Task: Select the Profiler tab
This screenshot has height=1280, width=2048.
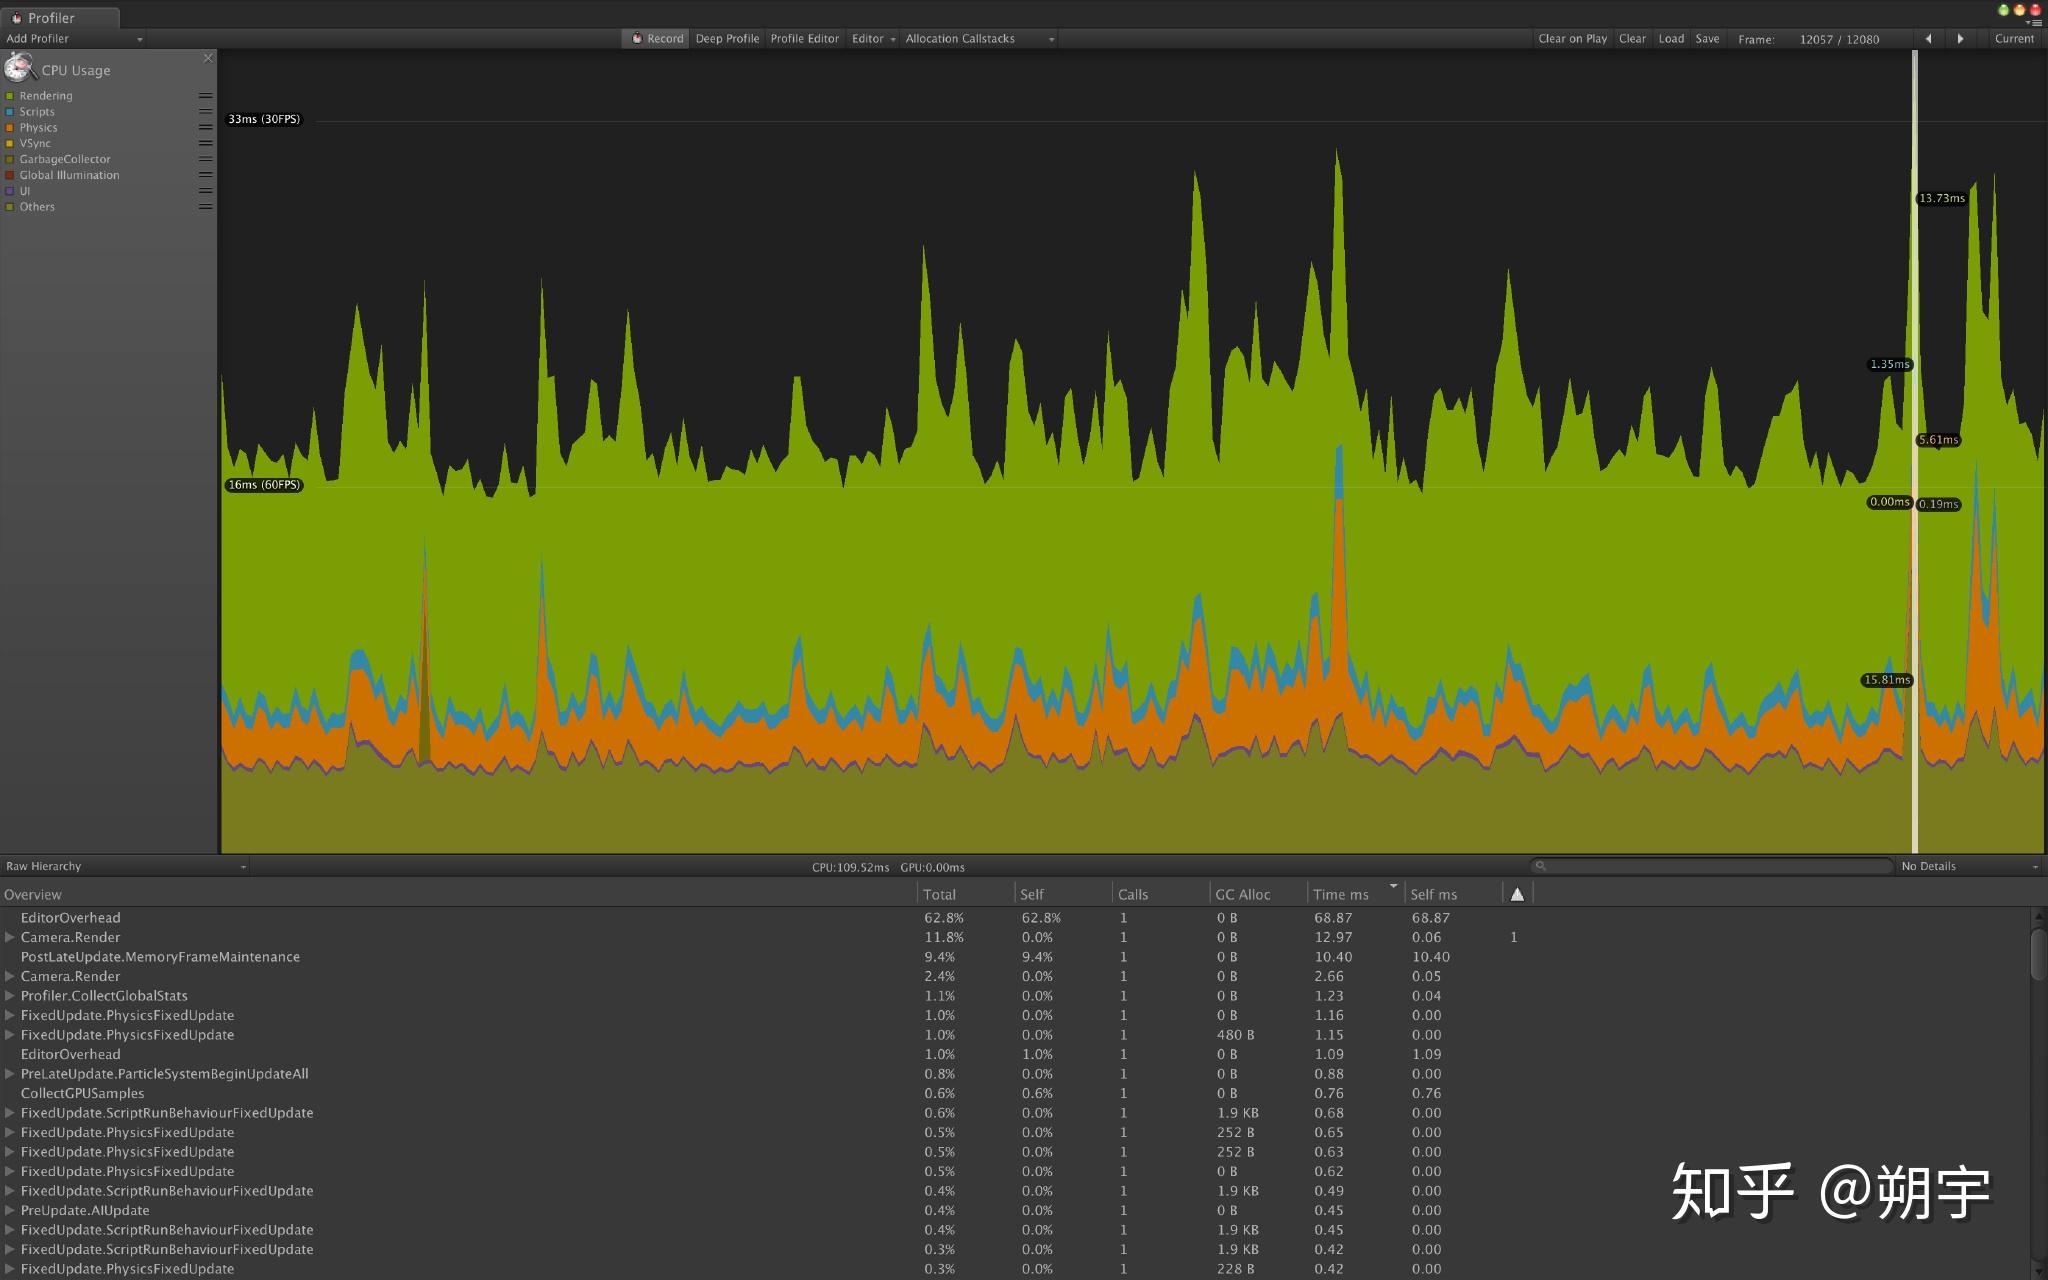Action: [x=50, y=18]
